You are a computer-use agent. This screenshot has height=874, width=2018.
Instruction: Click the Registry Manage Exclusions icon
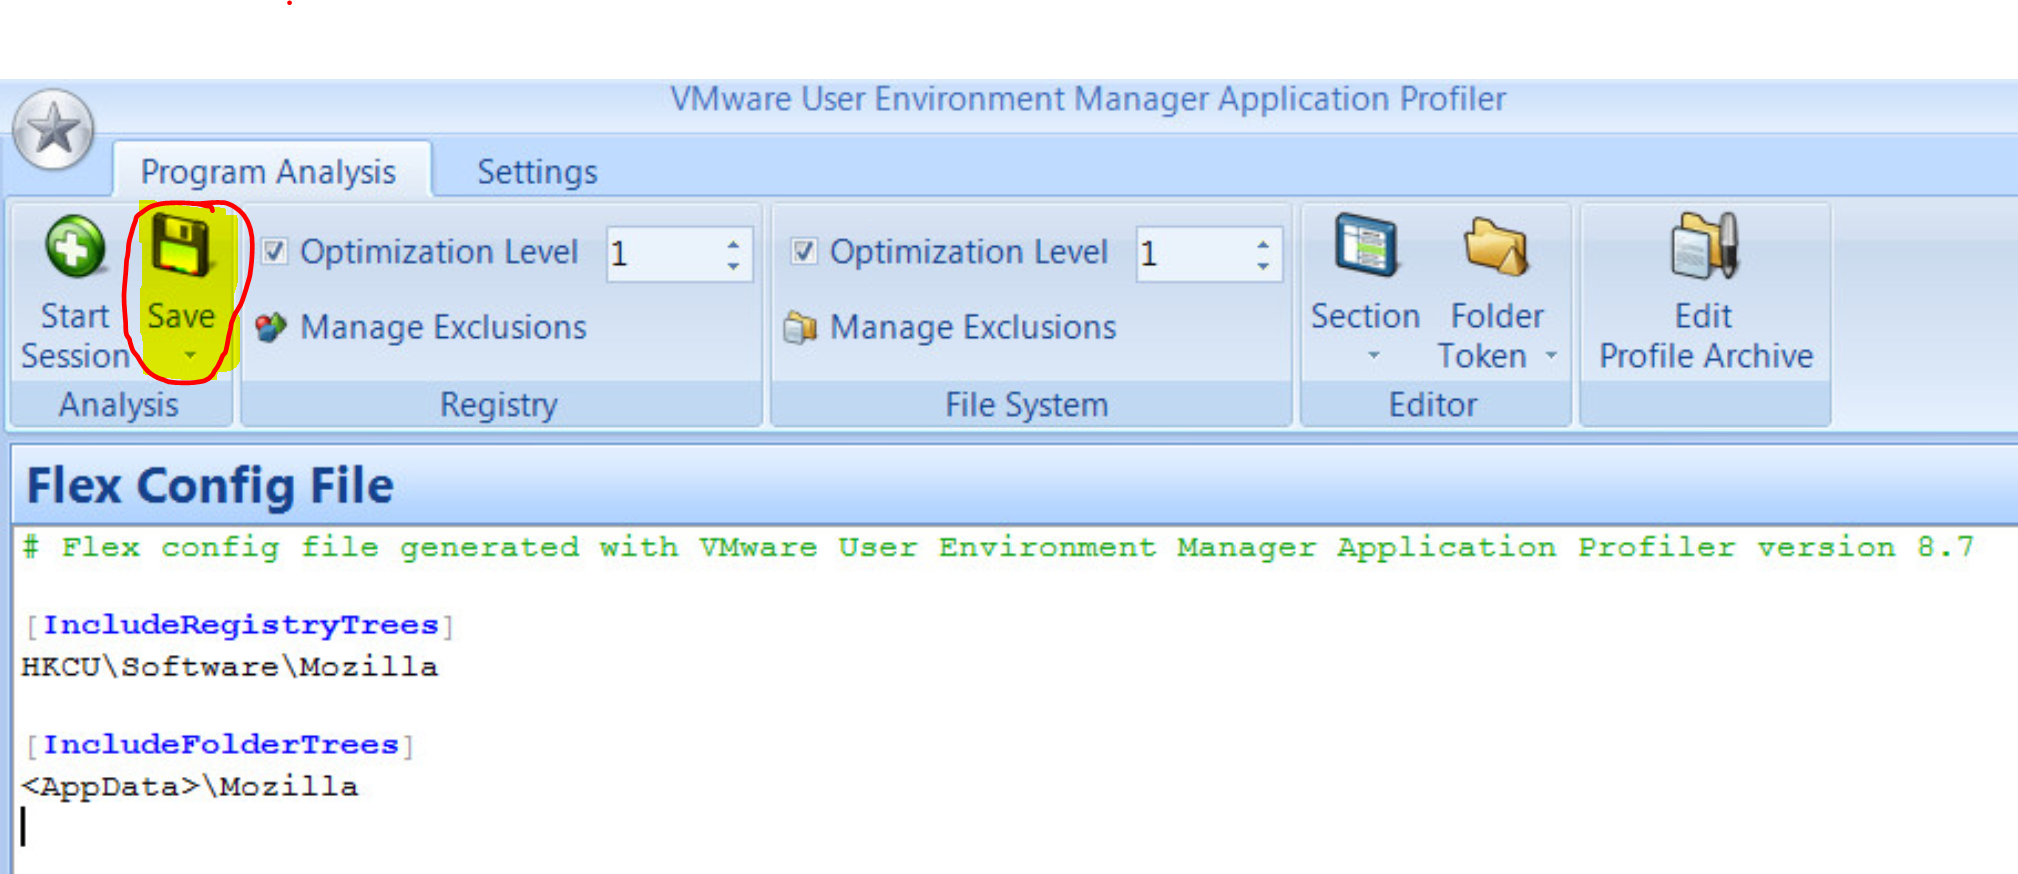pyautogui.click(x=271, y=327)
